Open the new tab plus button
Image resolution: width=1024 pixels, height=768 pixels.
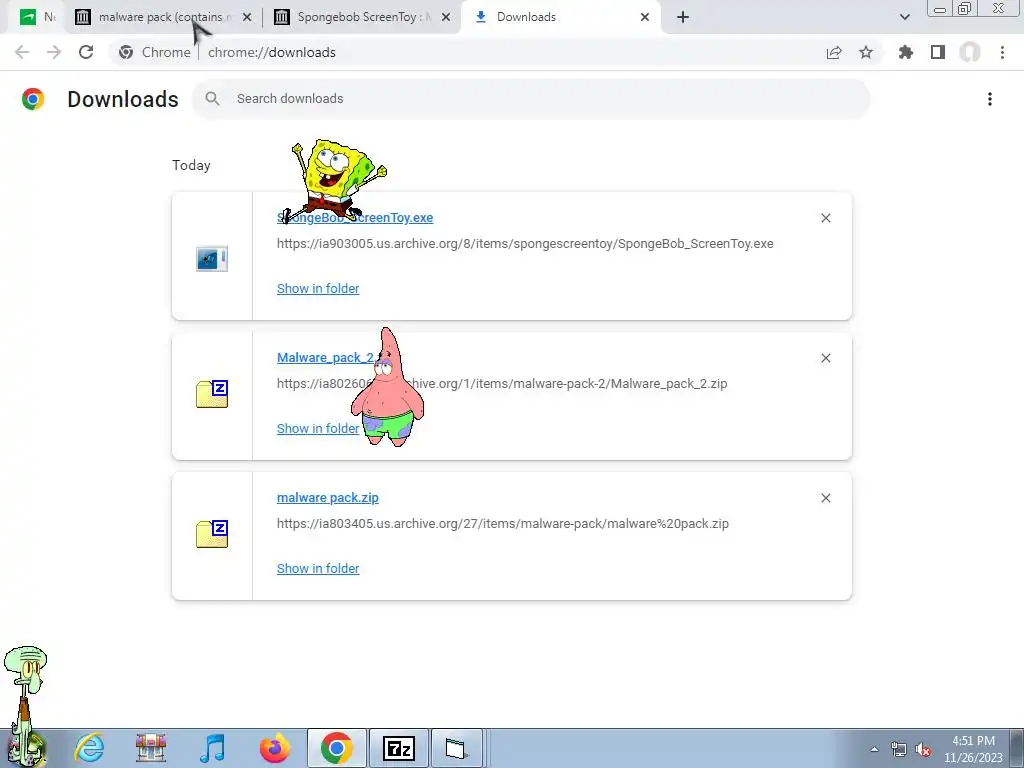coord(683,17)
